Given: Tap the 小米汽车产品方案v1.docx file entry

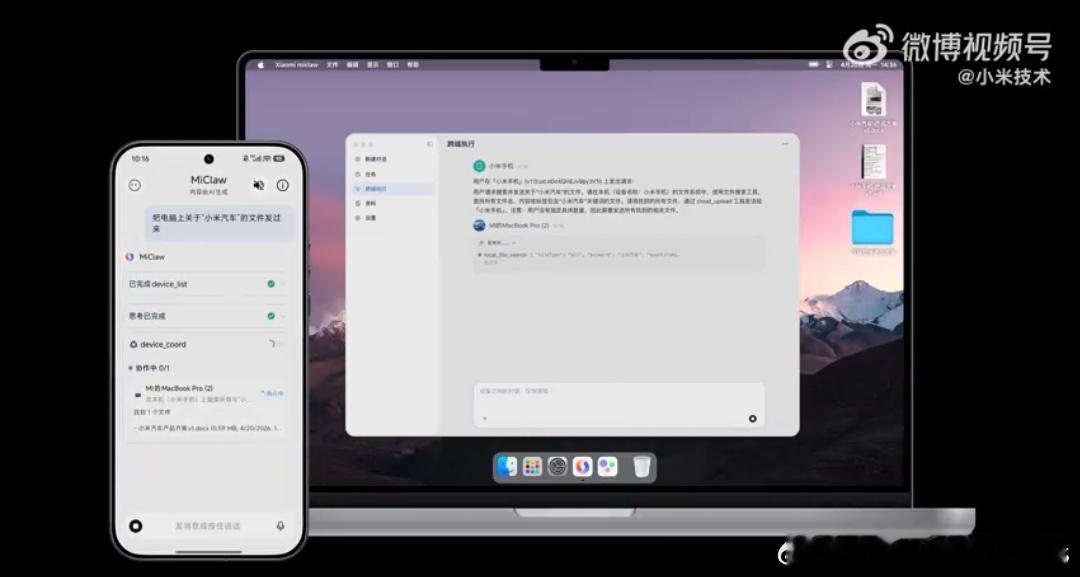Looking at the screenshot, I should tap(207, 428).
